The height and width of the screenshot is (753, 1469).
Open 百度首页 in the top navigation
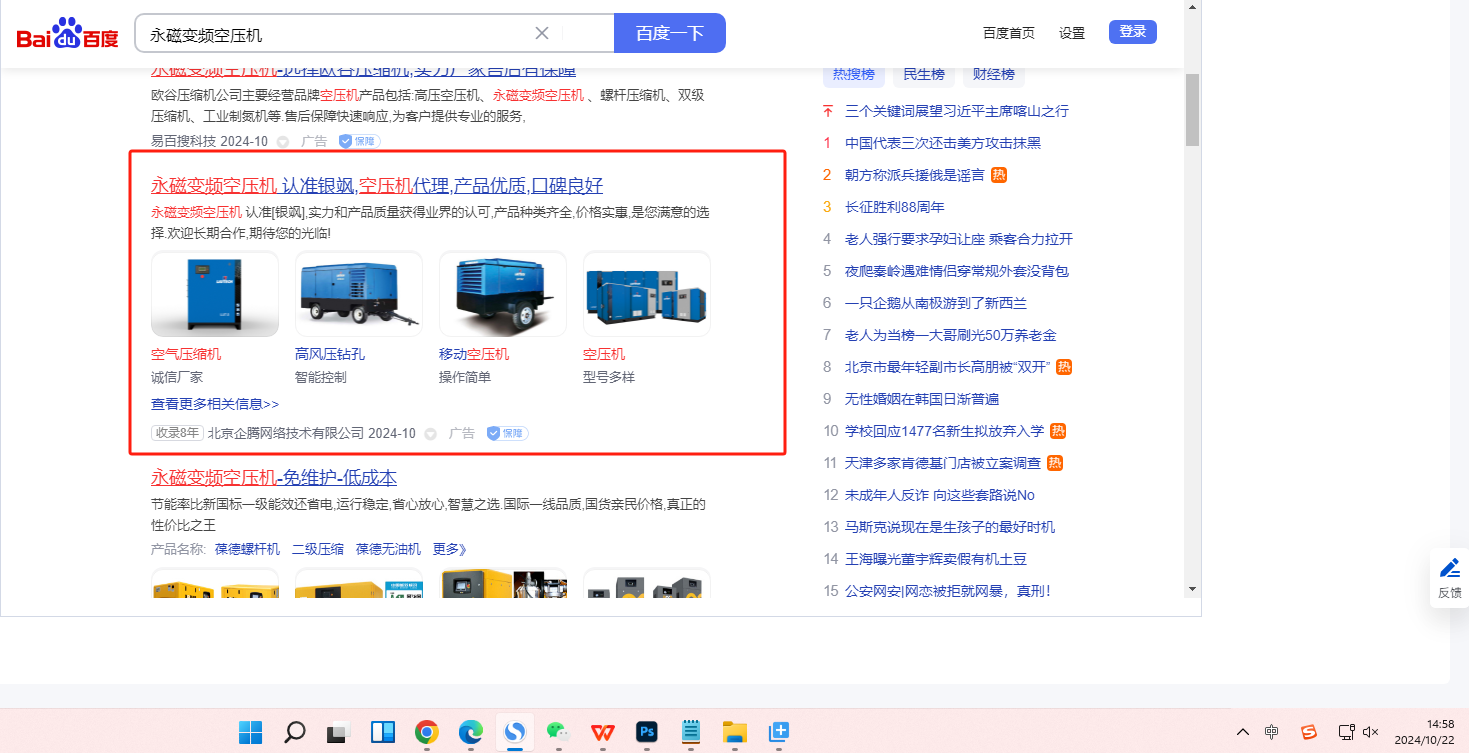click(1009, 33)
